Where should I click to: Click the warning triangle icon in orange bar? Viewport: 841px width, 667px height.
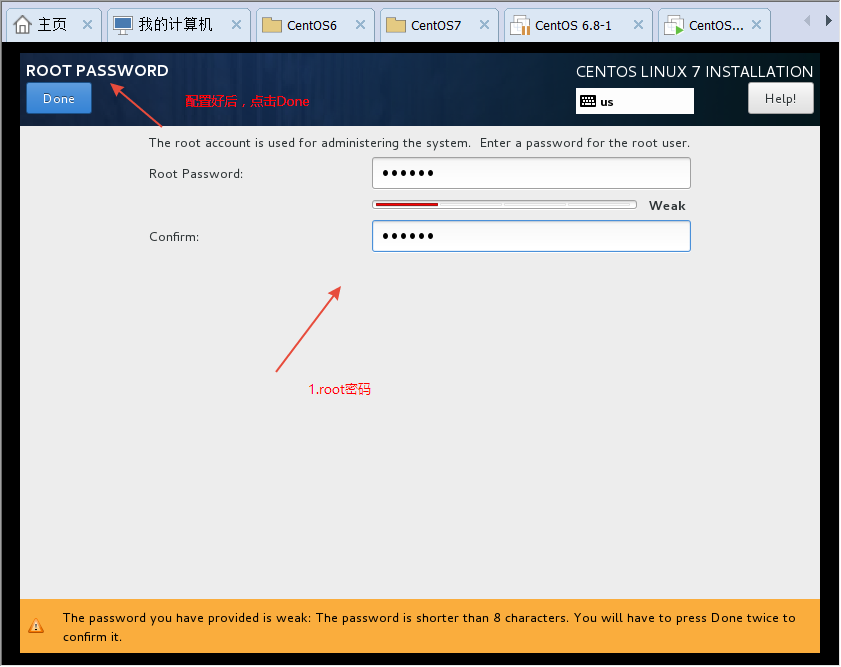pos(36,626)
